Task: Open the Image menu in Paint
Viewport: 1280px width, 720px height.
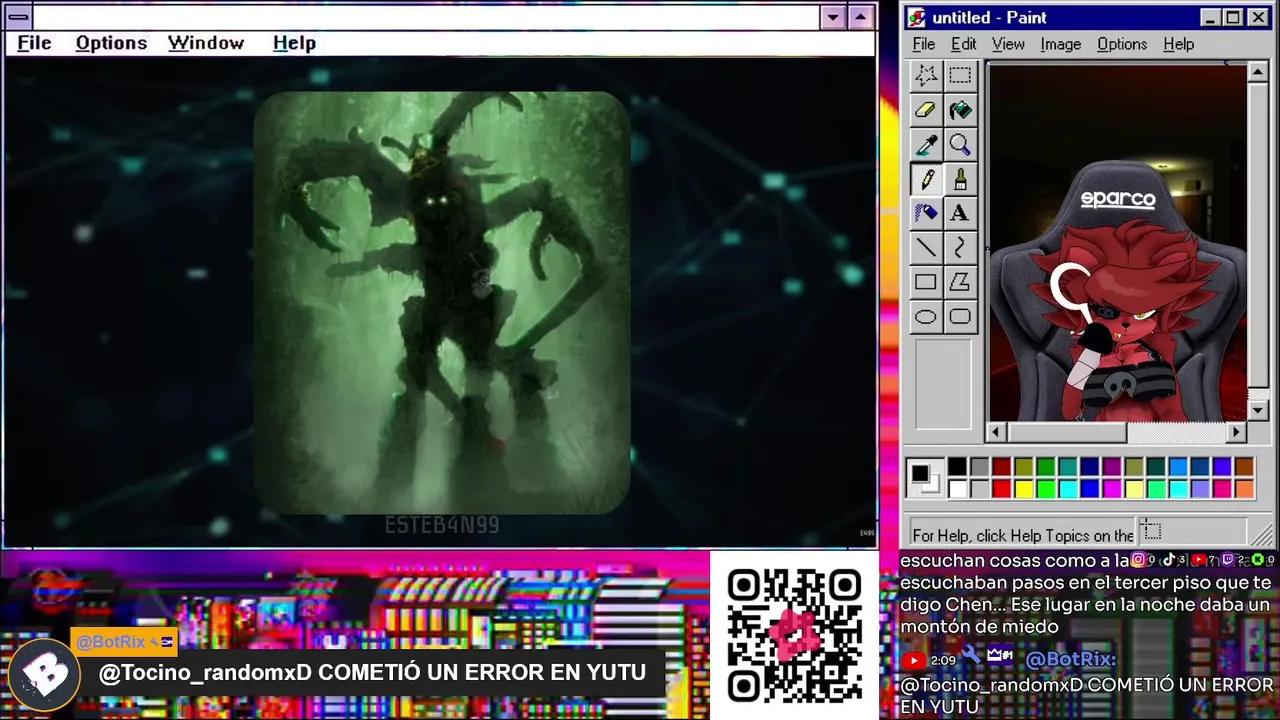Action: click(1060, 44)
